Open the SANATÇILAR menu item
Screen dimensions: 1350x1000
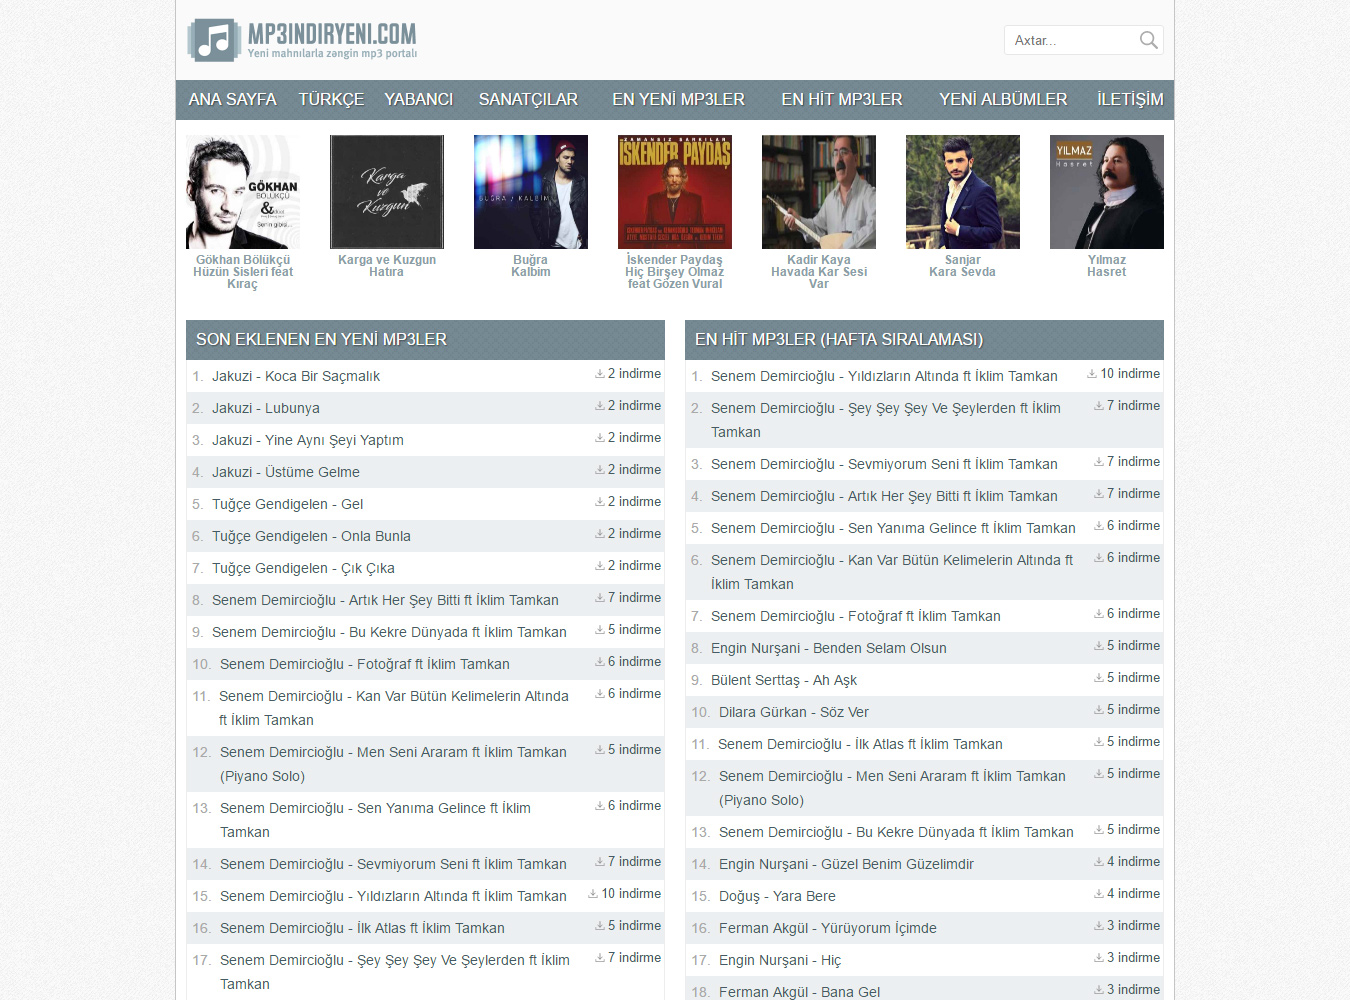tap(528, 100)
